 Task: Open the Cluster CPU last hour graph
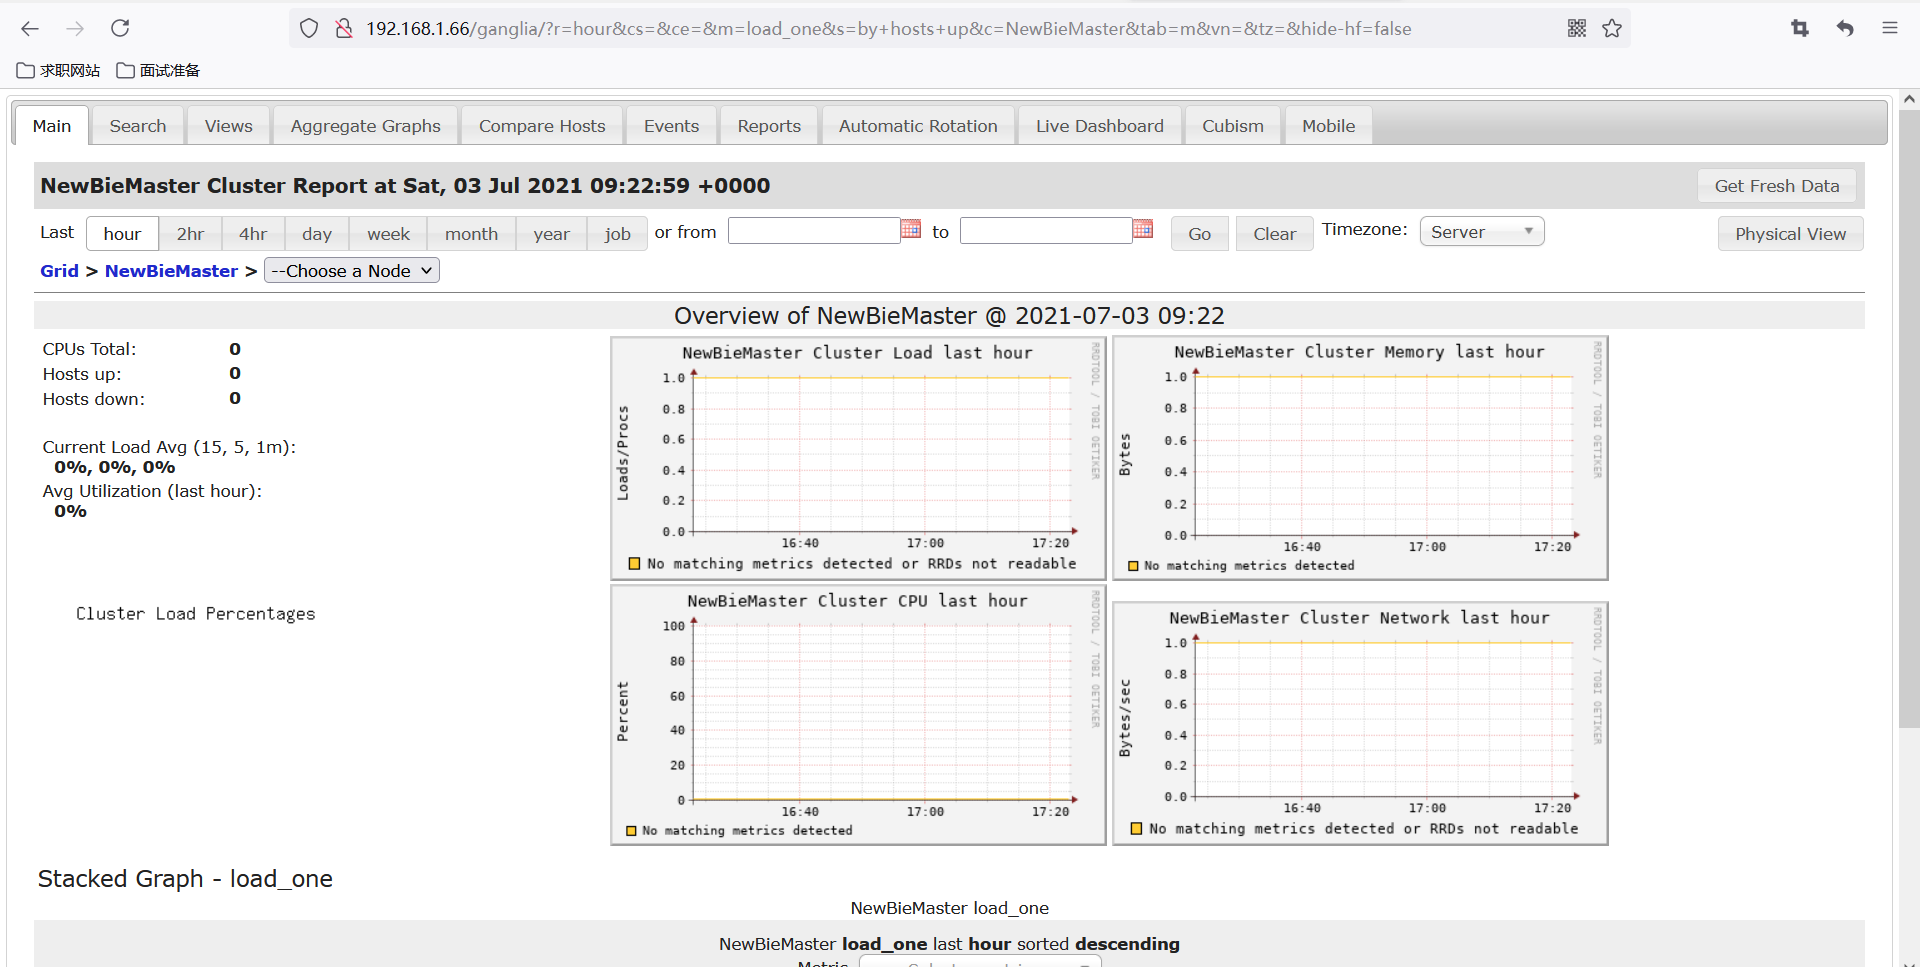[x=858, y=715]
